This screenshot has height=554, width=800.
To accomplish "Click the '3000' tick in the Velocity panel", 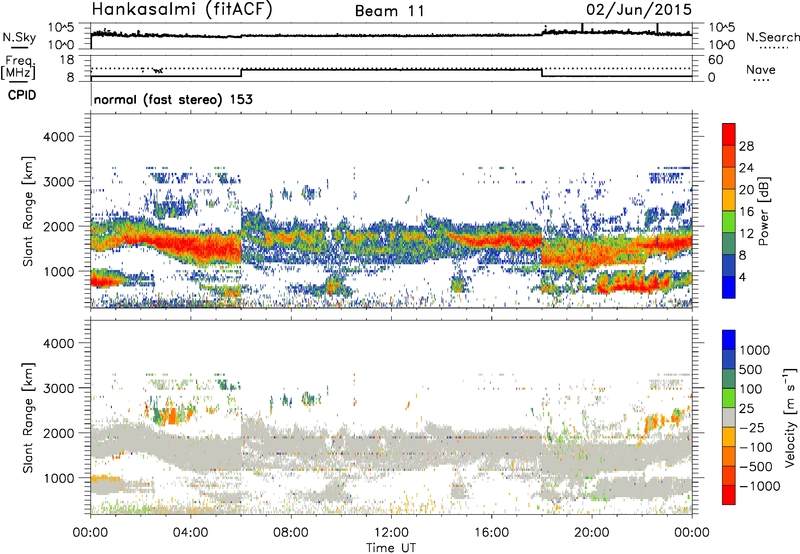I will click(58, 388).
